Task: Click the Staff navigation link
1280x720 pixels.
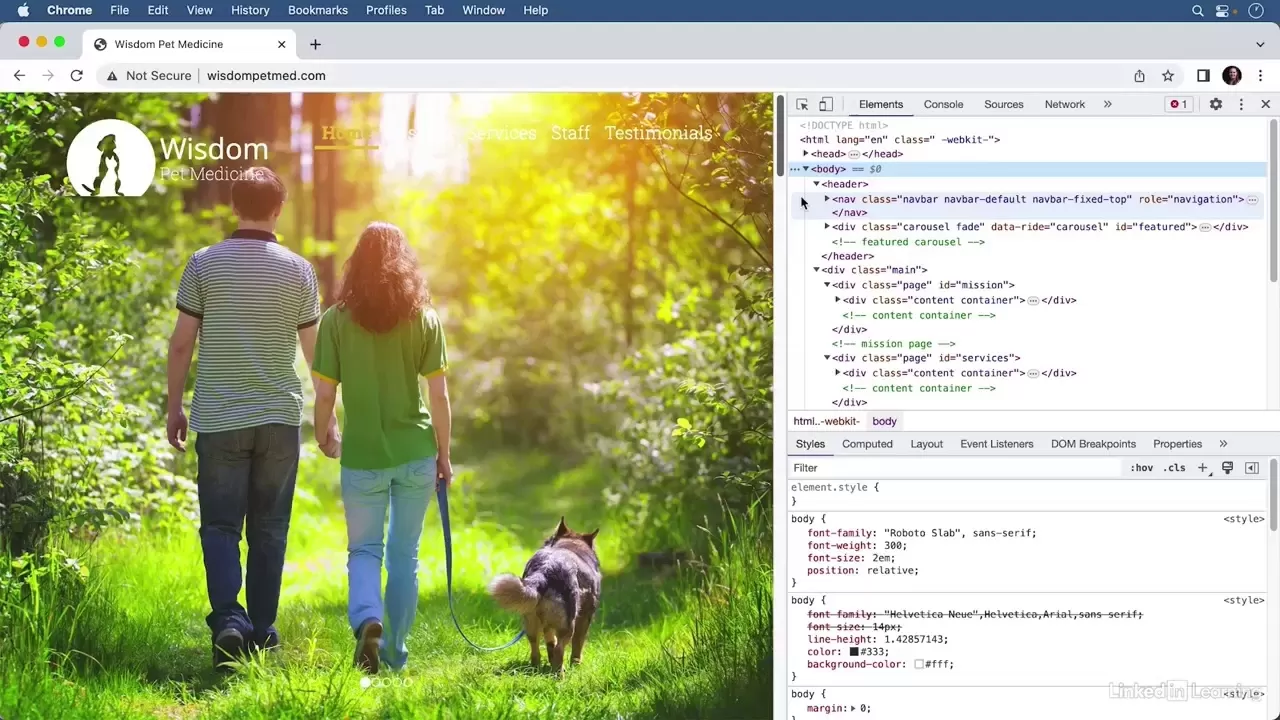Action: pyautogui.click(x=570, y=133)
